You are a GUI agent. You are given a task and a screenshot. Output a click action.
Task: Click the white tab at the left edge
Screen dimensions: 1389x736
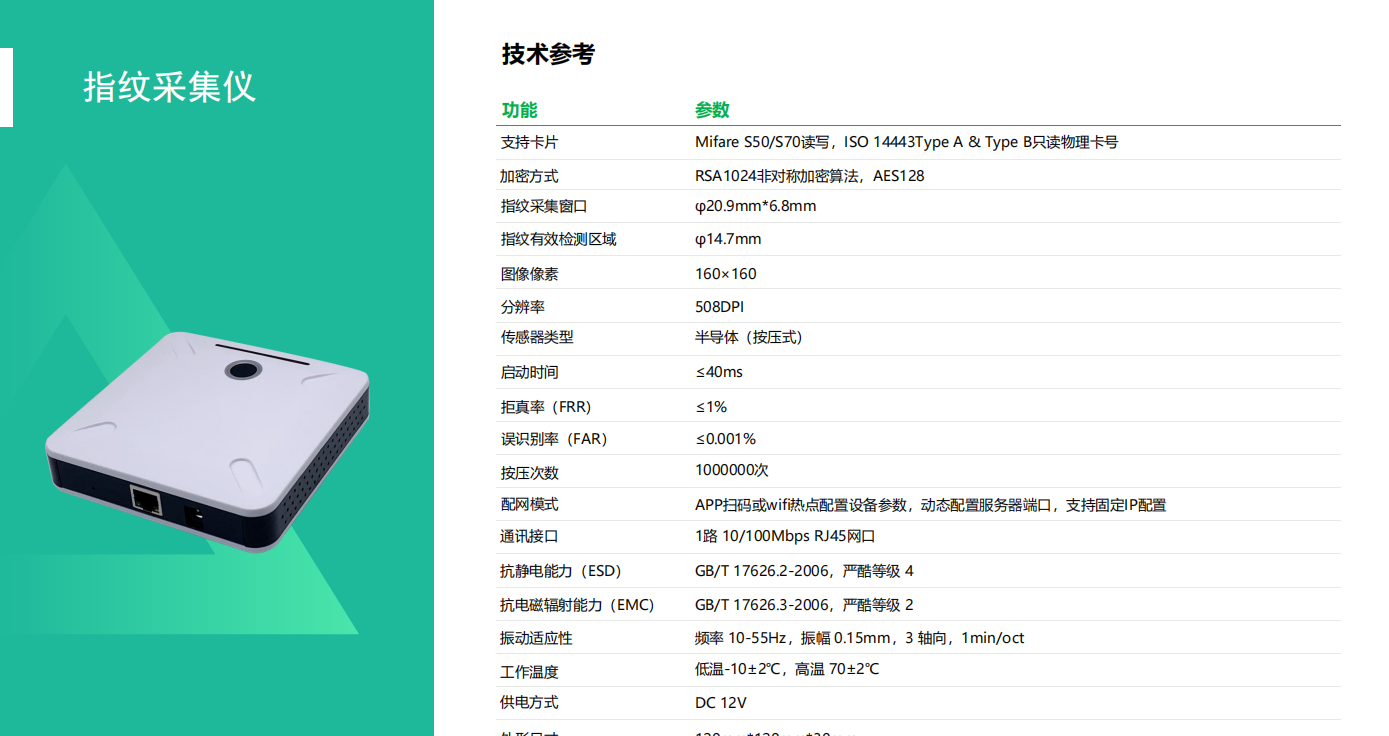6,87
